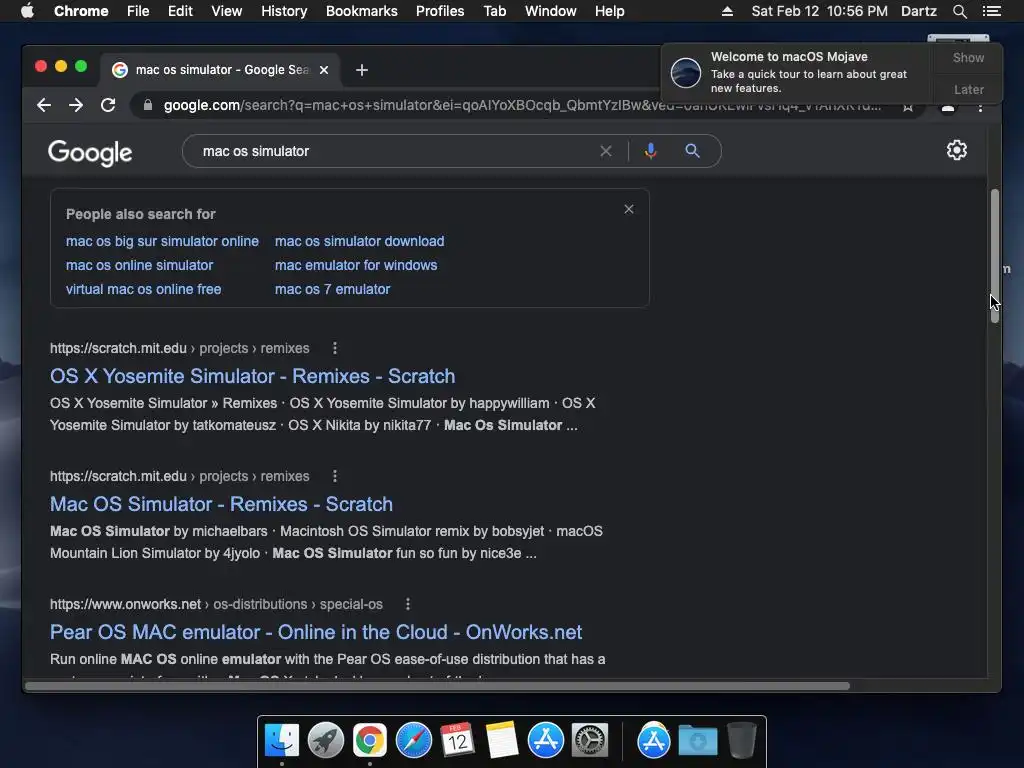Open options for second scratch.mit.edu result
Screen dimensions: 1024x768
tap(335, 476)
